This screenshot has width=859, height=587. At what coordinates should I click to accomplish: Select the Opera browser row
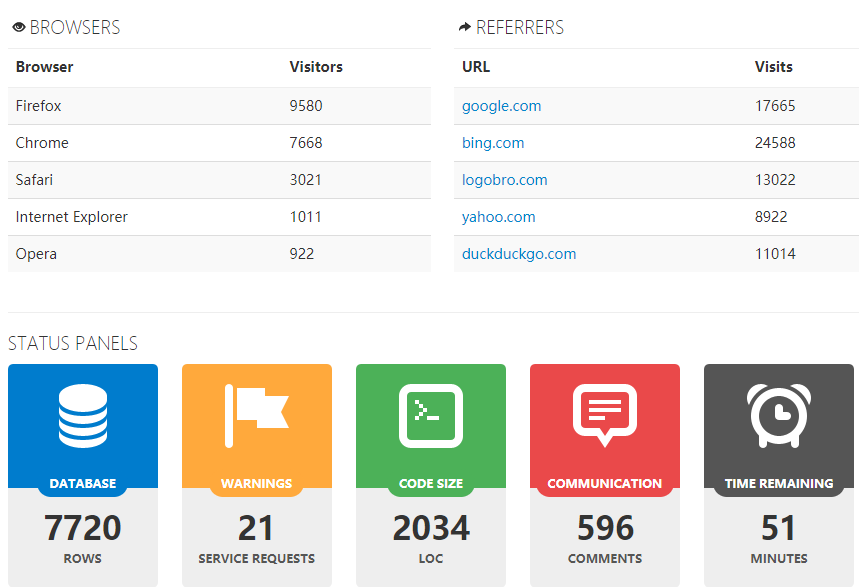pyautogui.click(x=219, y=254)
